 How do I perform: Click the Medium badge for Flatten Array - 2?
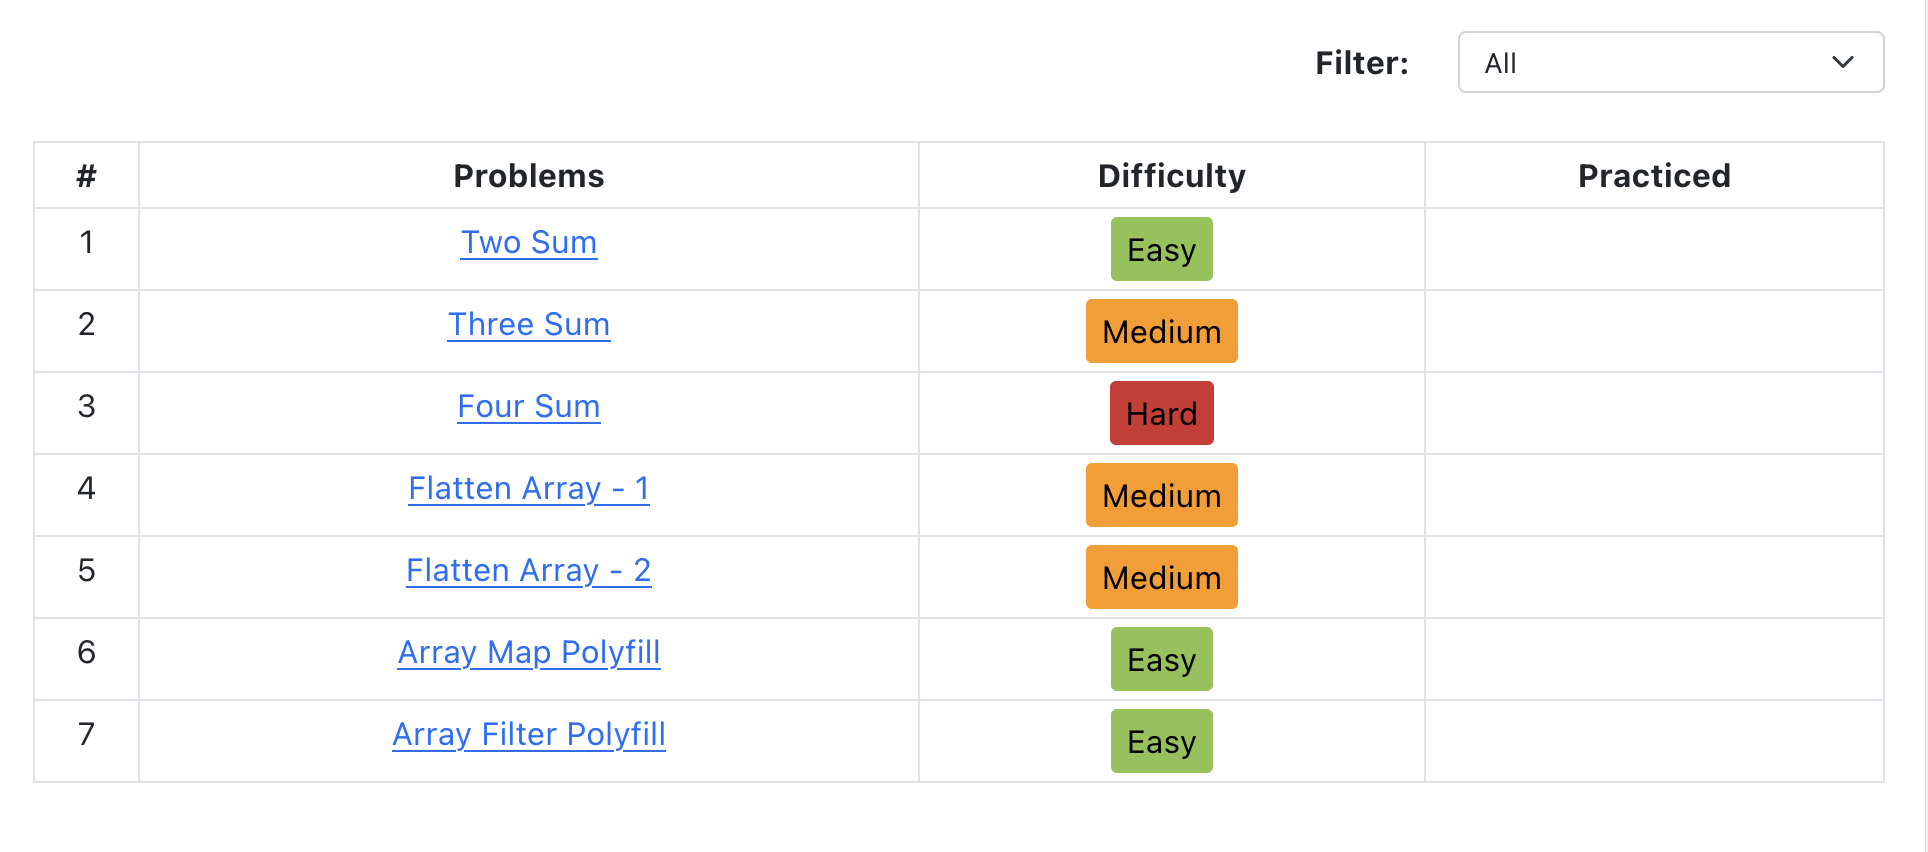coord(1161,577)
